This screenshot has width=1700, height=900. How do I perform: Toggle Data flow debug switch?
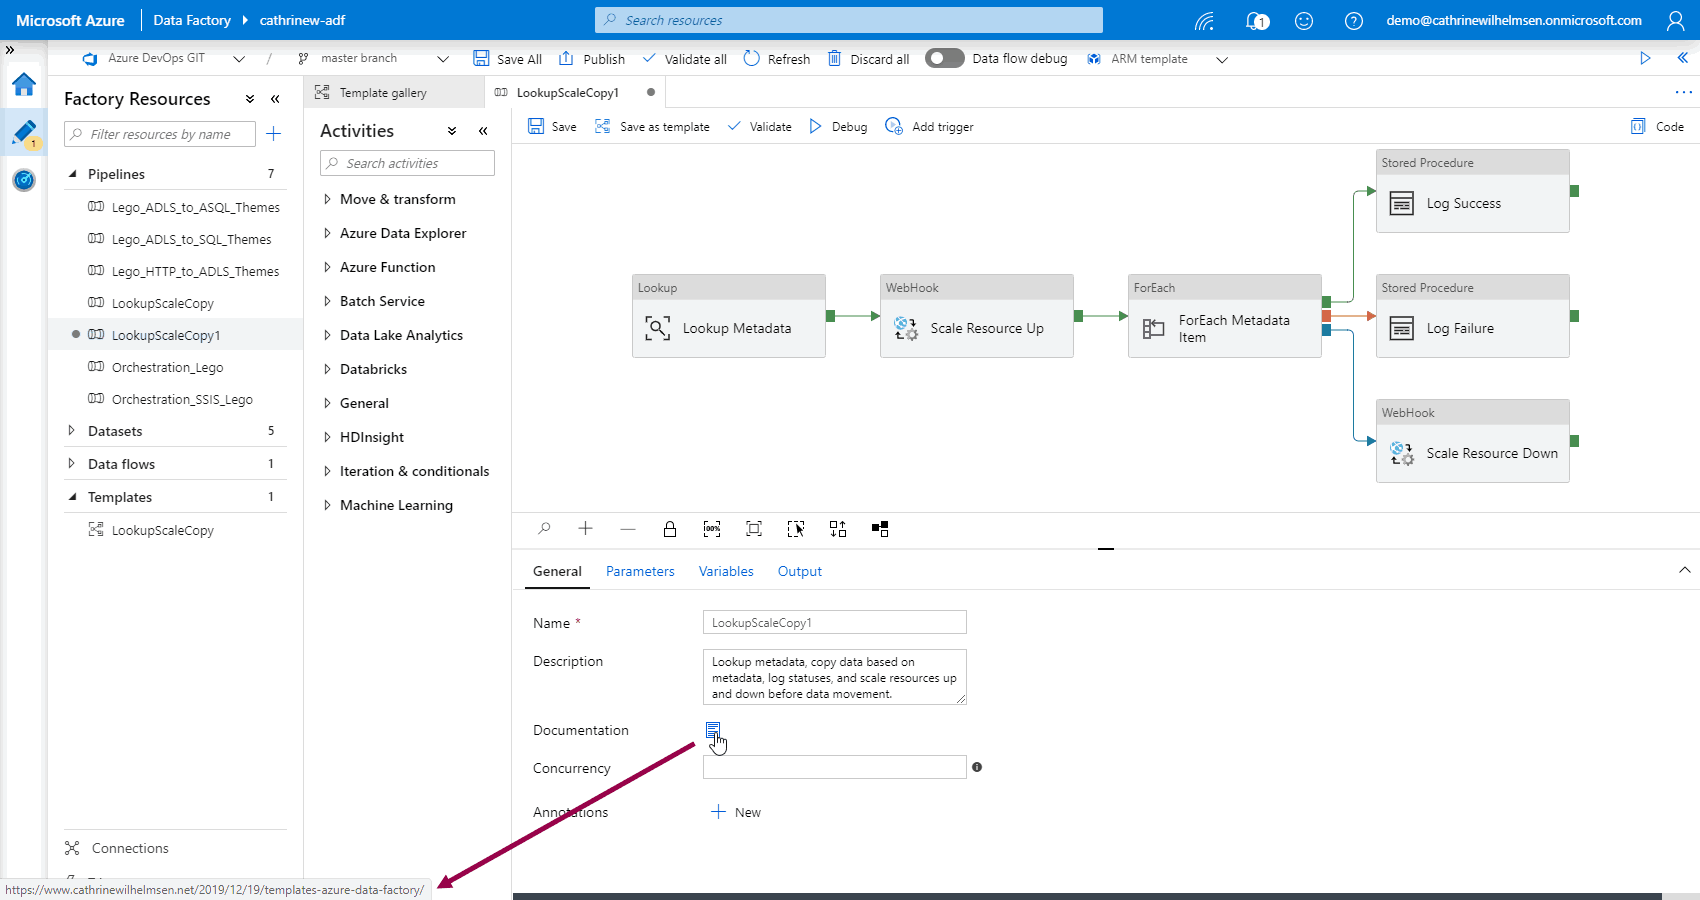coord(944,59)
